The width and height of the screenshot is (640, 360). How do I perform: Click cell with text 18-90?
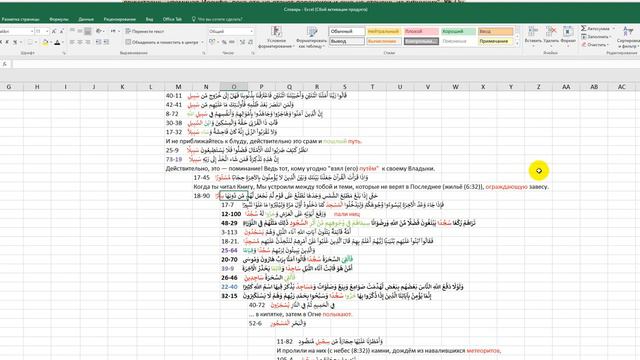pos(202,196)
